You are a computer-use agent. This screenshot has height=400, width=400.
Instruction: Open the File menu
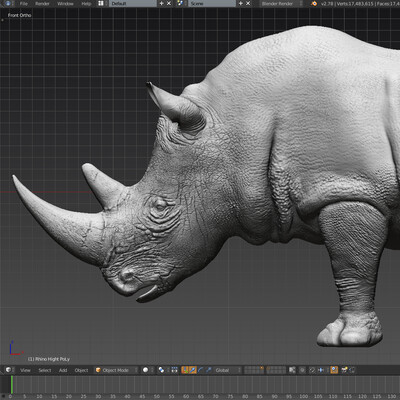tap(24, 4)
